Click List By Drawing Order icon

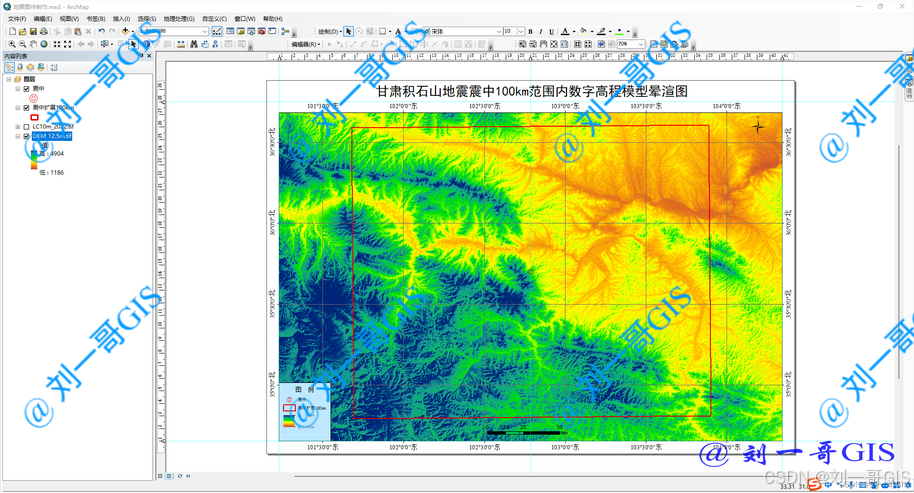click(9, 68)
